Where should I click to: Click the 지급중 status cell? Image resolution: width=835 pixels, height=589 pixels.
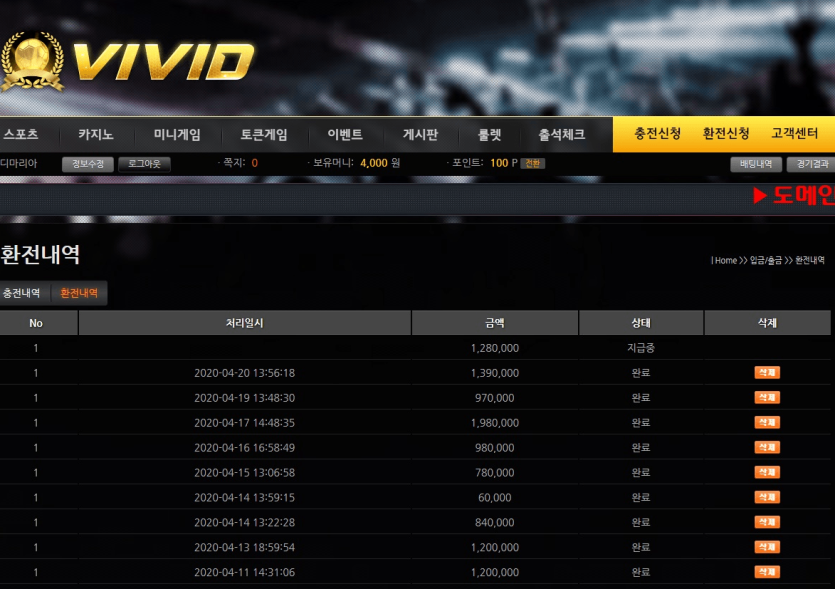[x=641, y=348]
